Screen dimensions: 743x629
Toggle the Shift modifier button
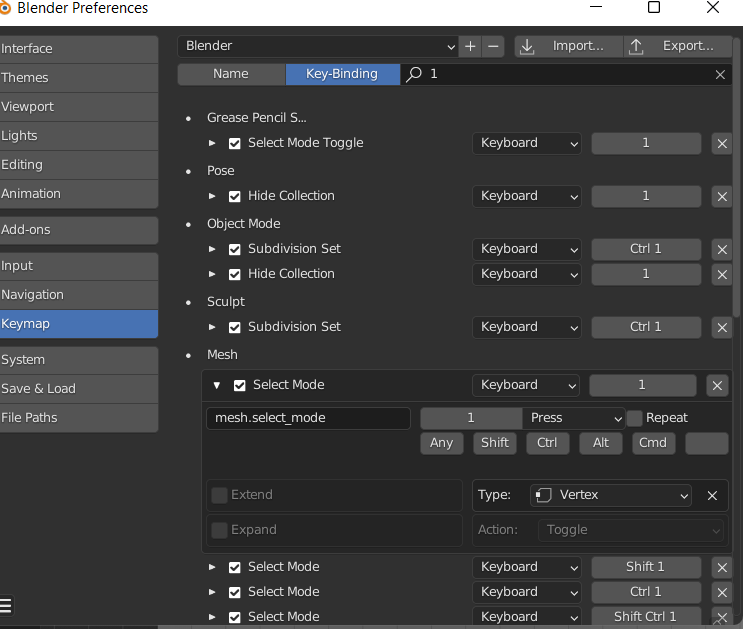(x=495, y=443)
